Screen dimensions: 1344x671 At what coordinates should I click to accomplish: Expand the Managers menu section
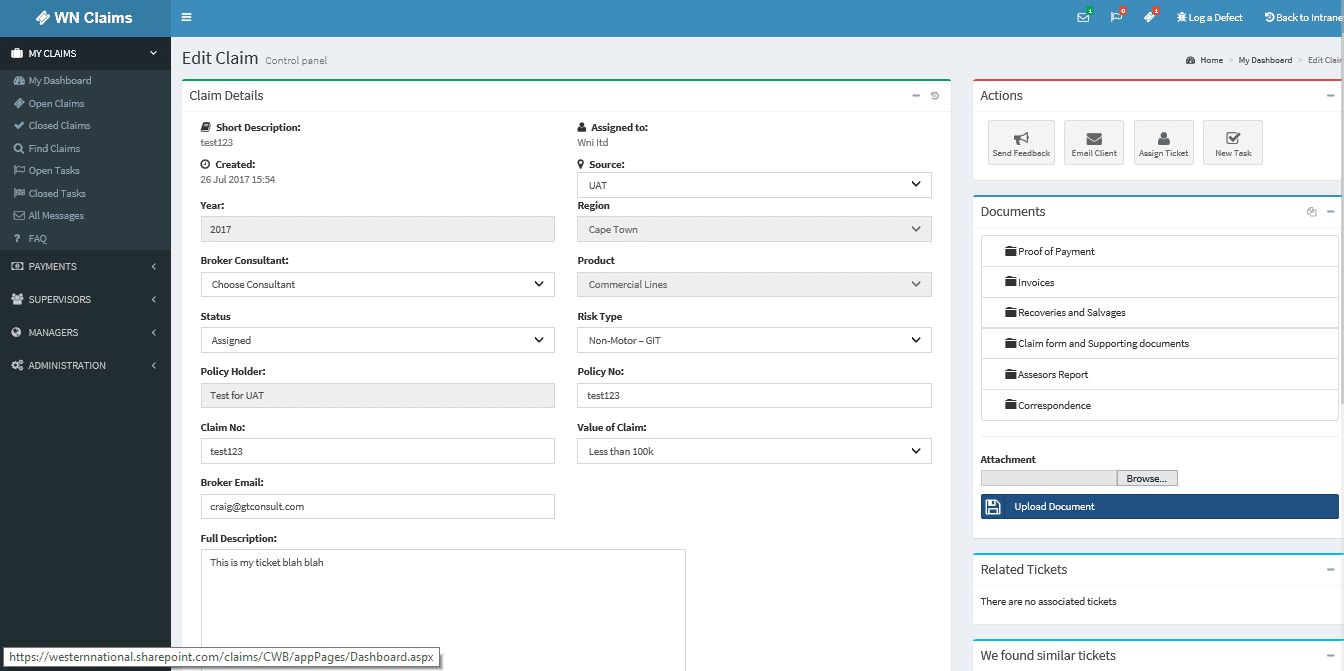pyautogui.click(x=85, y=332)
